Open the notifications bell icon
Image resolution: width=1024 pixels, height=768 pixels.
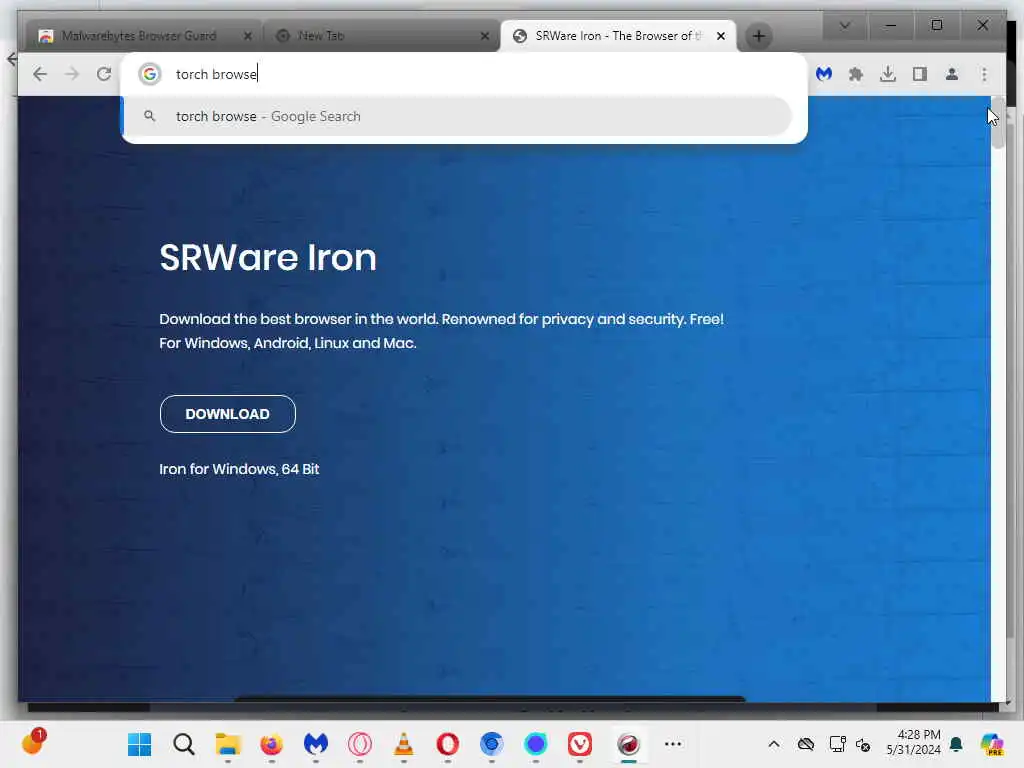pos(956,744)
